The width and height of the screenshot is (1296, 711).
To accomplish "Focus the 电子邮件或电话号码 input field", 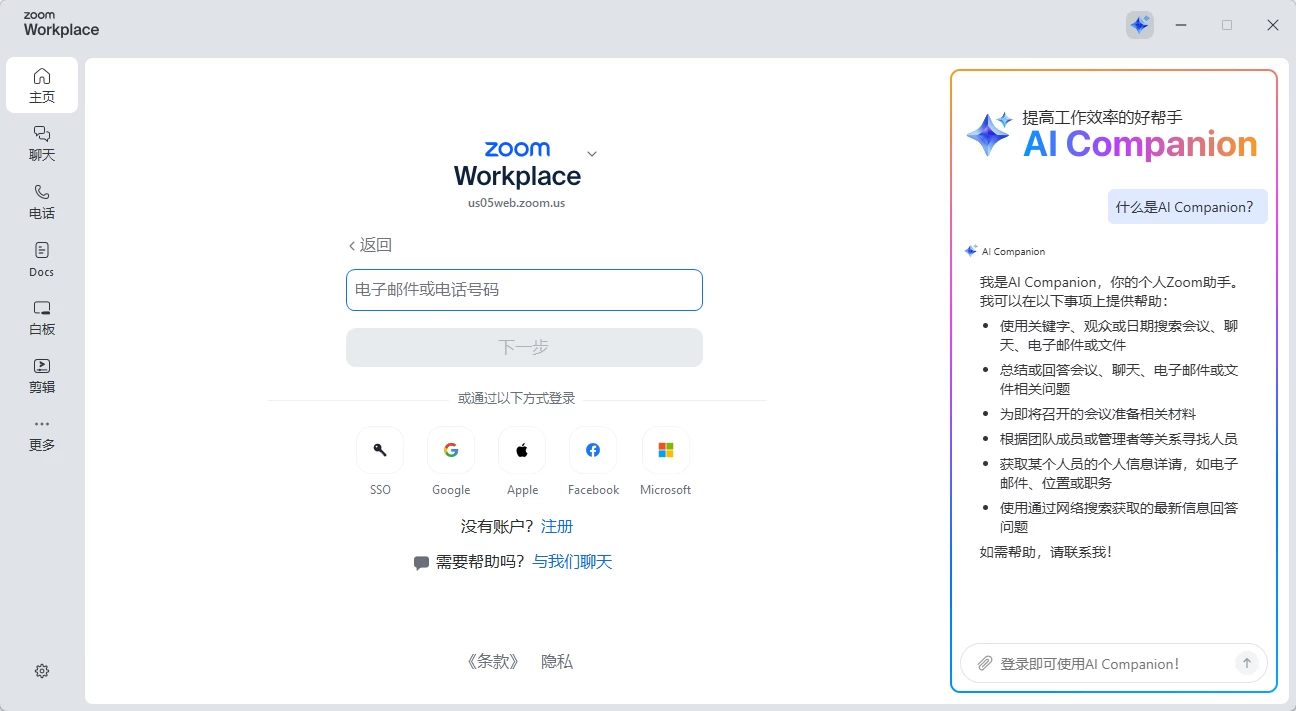I will pyautogui.click(x=524, y=290).
